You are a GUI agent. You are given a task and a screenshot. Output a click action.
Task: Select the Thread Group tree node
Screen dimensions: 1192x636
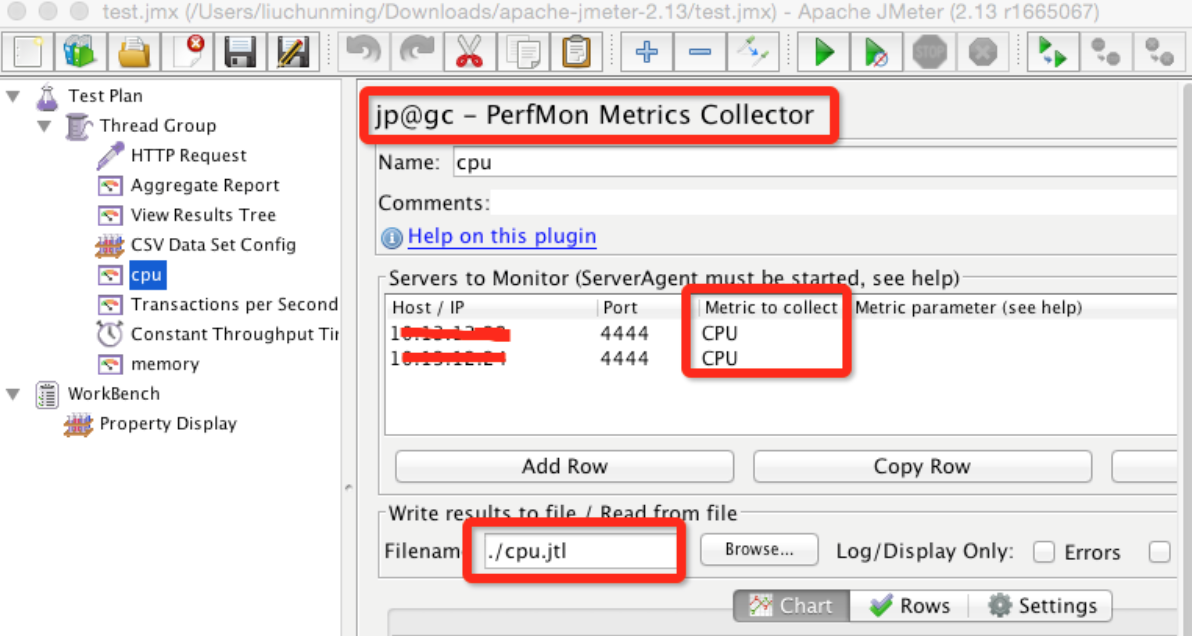[158, 125]
